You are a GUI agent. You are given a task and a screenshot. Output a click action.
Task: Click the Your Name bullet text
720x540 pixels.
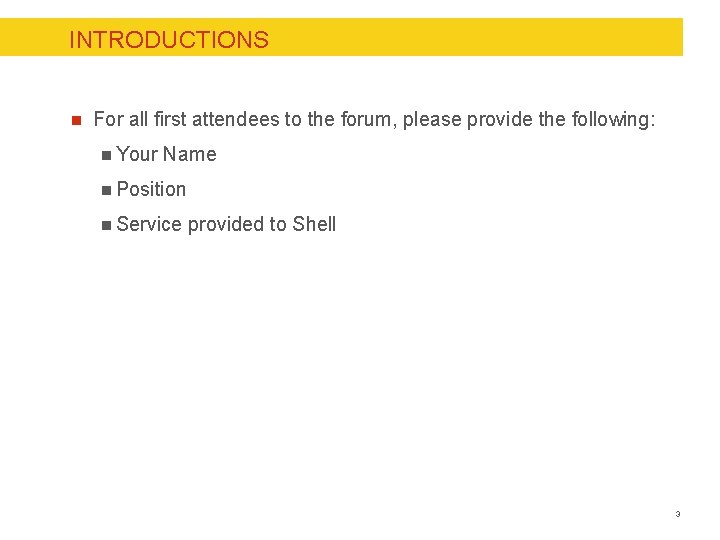[x=166, y=154]
